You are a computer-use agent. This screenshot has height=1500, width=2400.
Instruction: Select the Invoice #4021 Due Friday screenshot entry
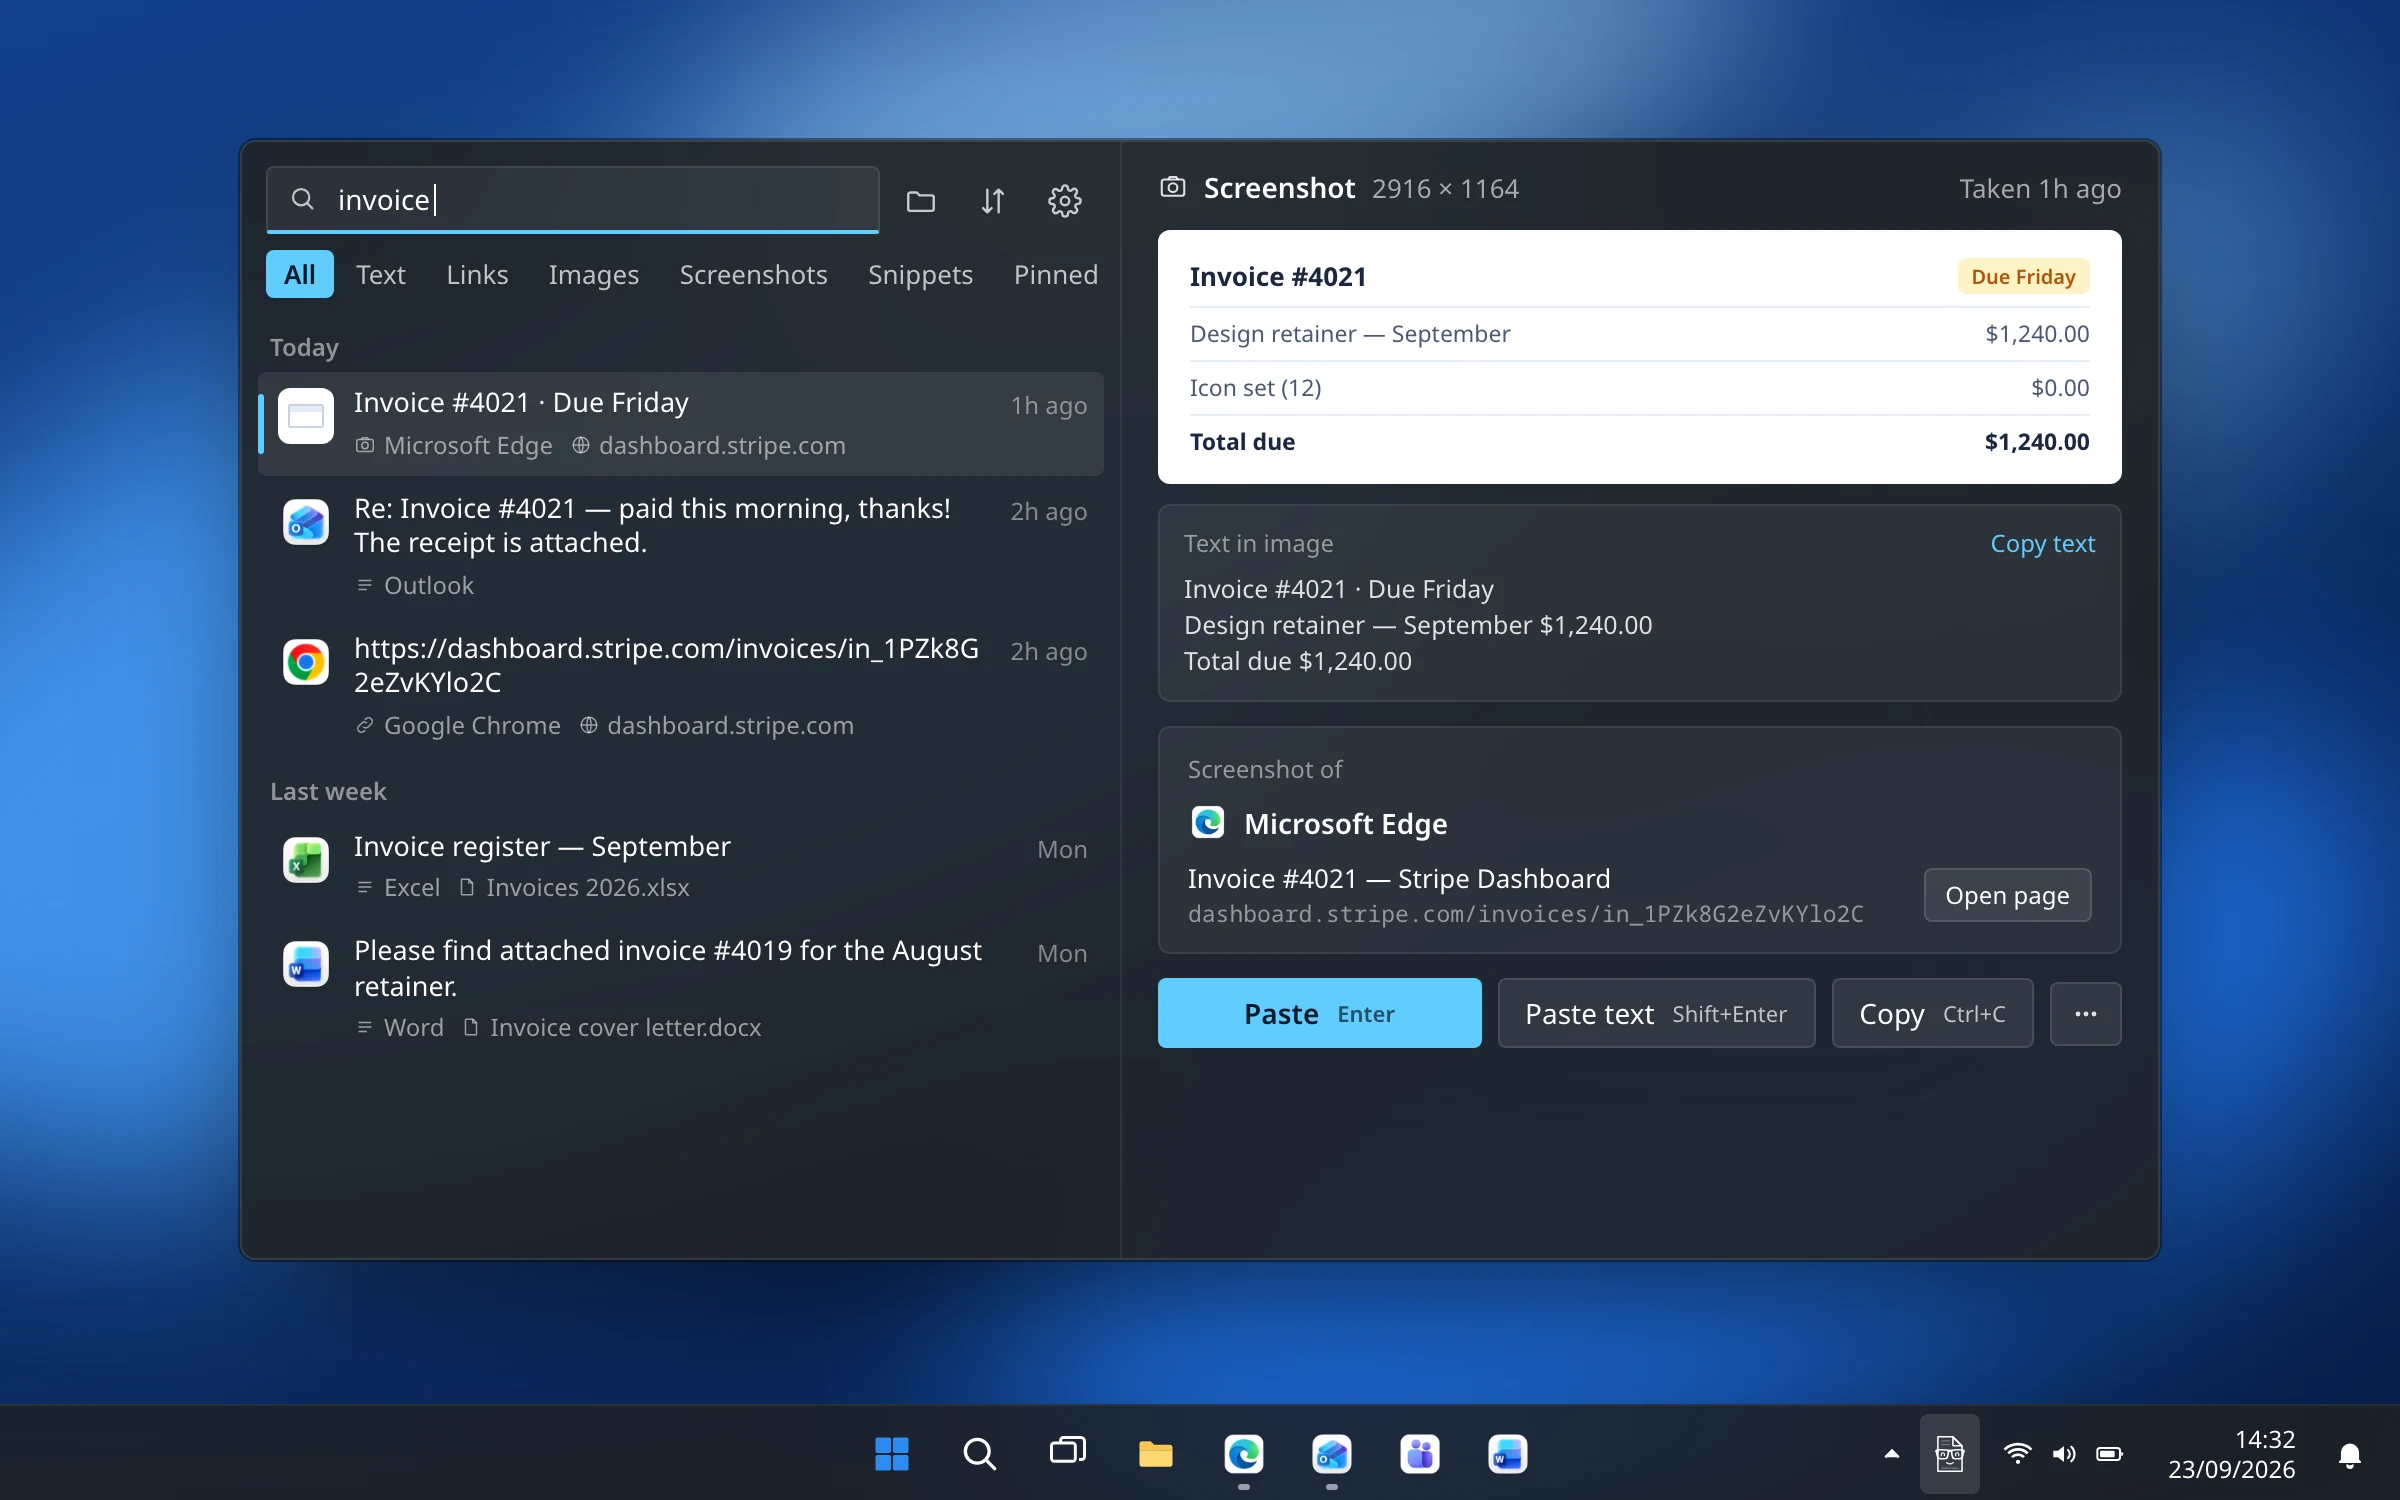coord(681,423)
